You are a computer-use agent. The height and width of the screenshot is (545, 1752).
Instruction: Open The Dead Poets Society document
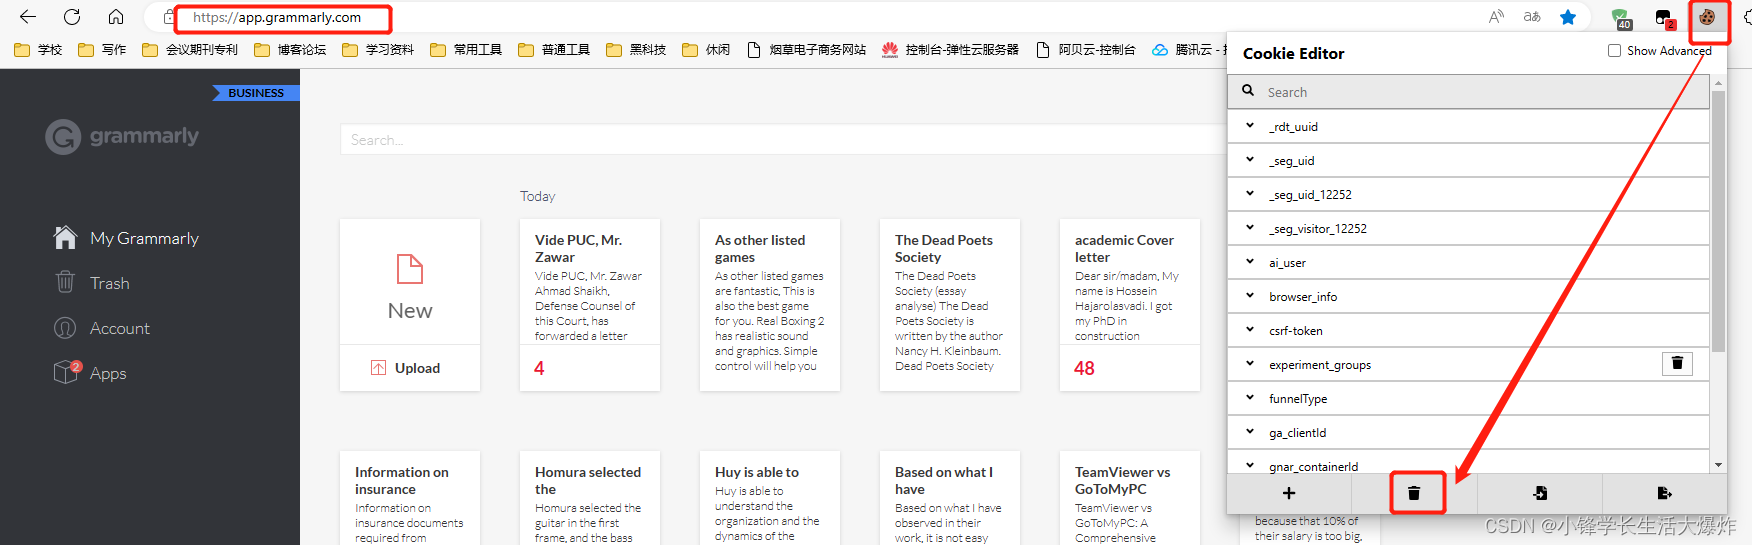(950, 305)
